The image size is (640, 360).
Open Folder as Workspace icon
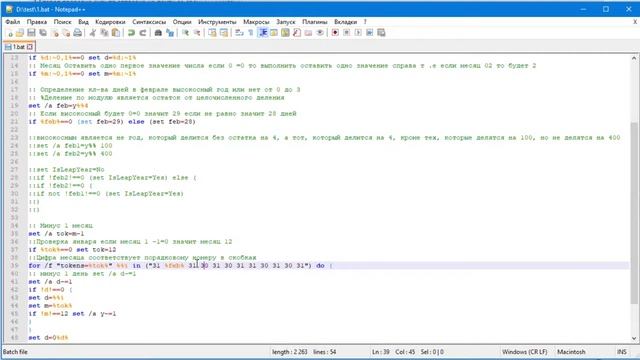pyautogui.click(x=308, y=33)
